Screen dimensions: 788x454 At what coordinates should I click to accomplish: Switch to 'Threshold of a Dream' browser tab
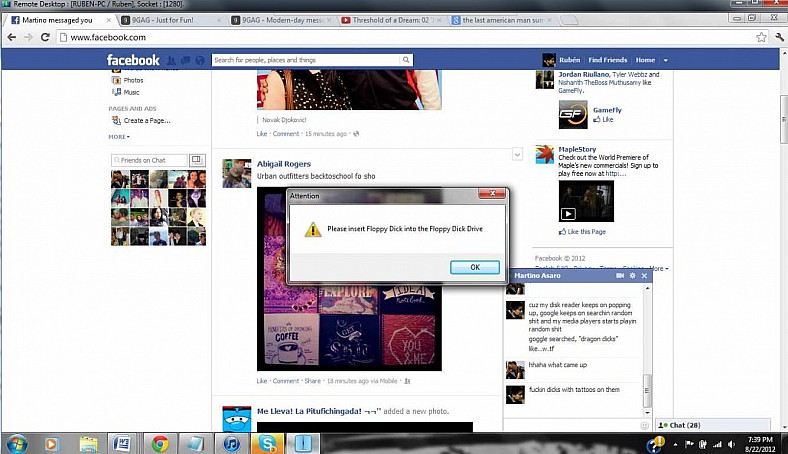pos(388,20)
